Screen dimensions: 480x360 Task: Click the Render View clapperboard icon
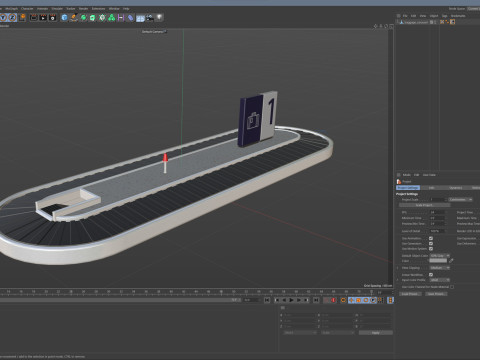[34, 18]
